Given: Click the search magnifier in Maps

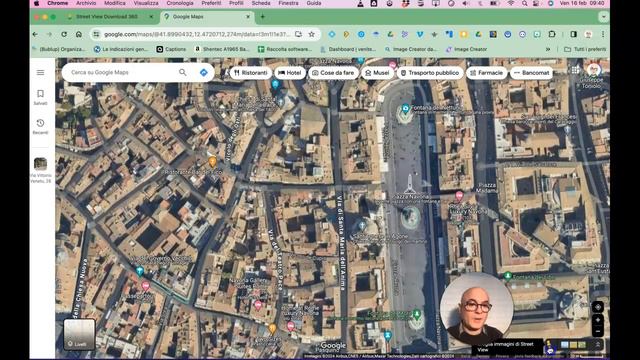Looking at the screenshot, I should click(x=182, y=72).
